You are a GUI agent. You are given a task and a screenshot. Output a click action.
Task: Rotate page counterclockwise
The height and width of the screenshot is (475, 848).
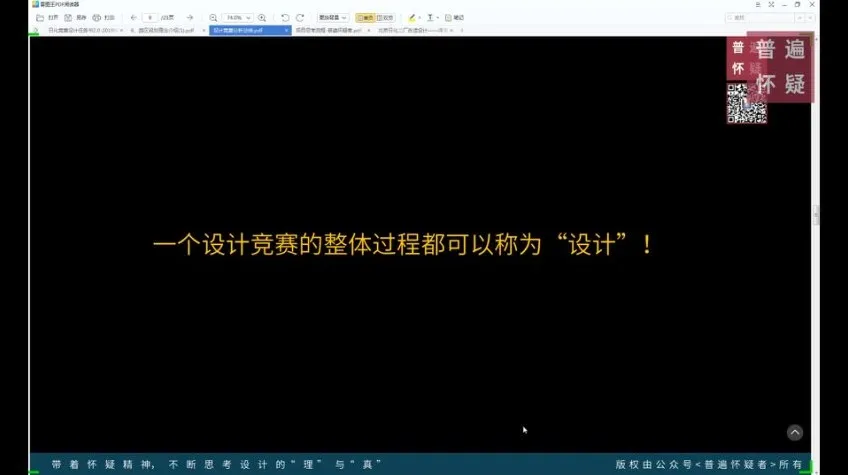pyautogui.click(x=285, y=18)
